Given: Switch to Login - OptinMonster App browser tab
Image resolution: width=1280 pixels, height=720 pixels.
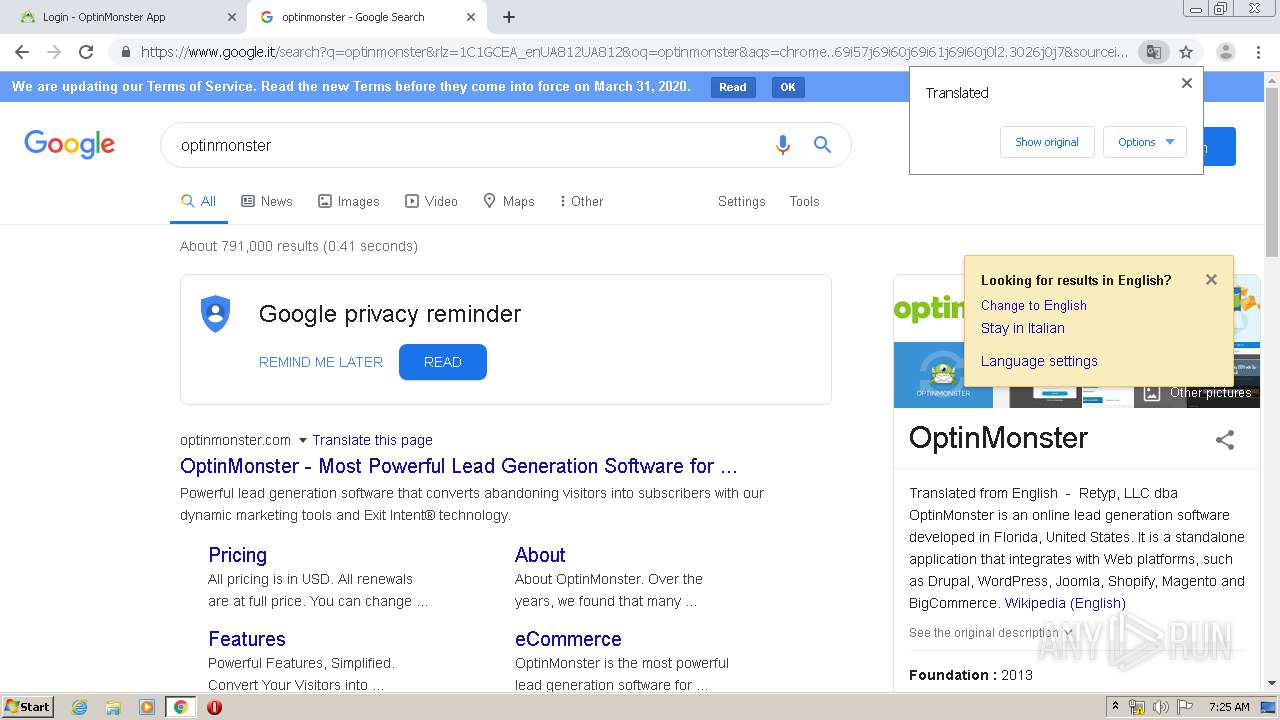Looking at the screenshot, I should 123,17.
